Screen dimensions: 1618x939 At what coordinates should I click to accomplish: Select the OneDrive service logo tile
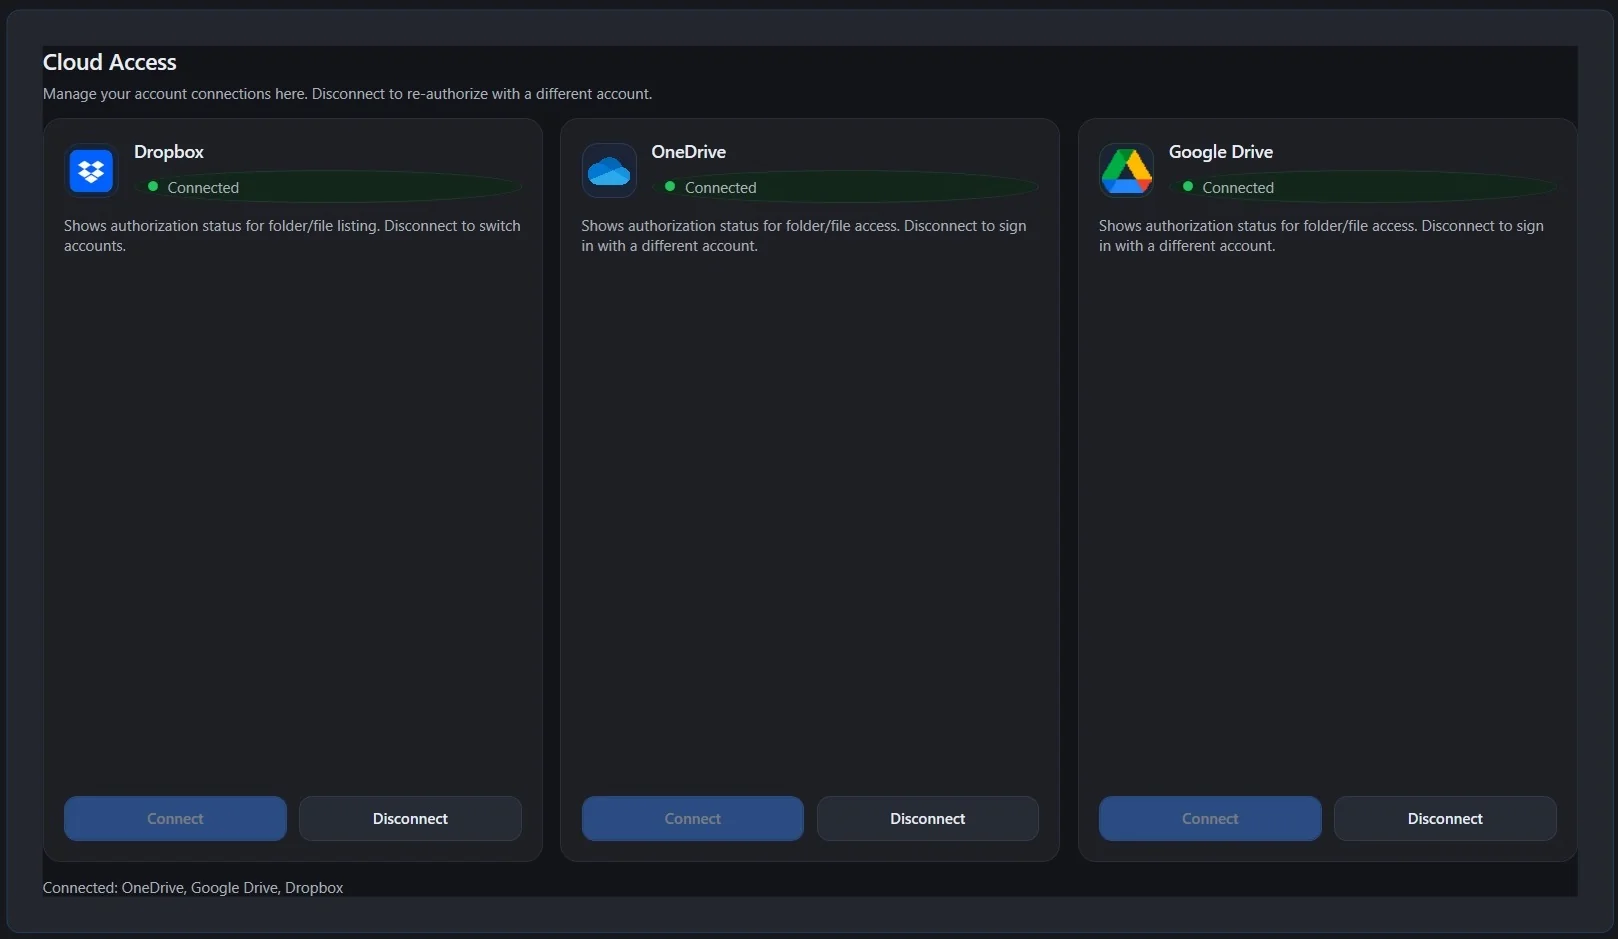click(x=608, y=170)
